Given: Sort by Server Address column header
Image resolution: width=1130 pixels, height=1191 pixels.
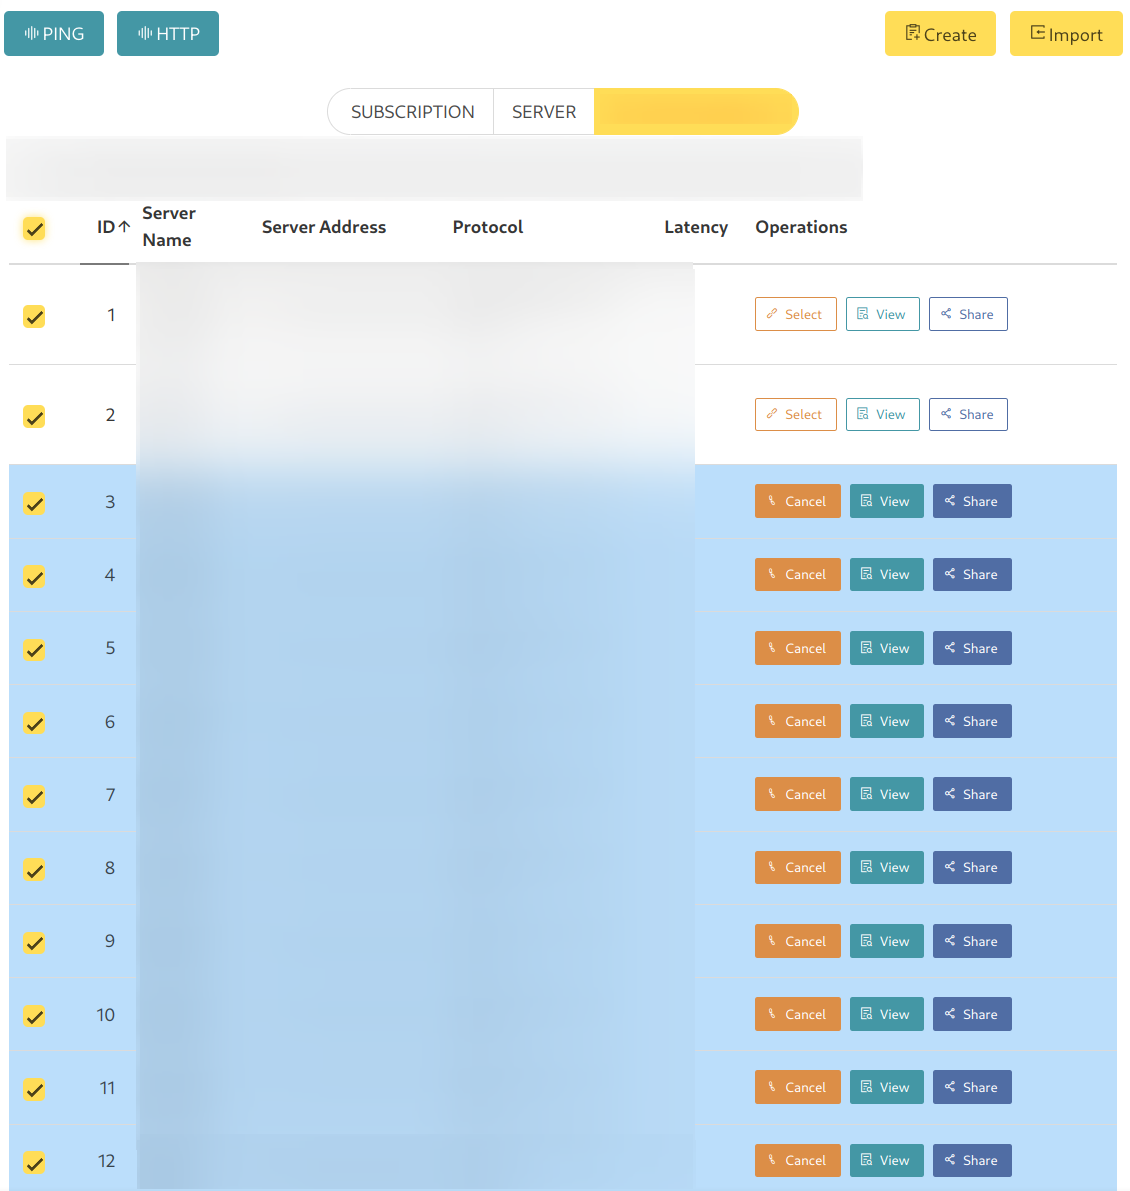Looking at the screenshot, I should coord(324,226).
